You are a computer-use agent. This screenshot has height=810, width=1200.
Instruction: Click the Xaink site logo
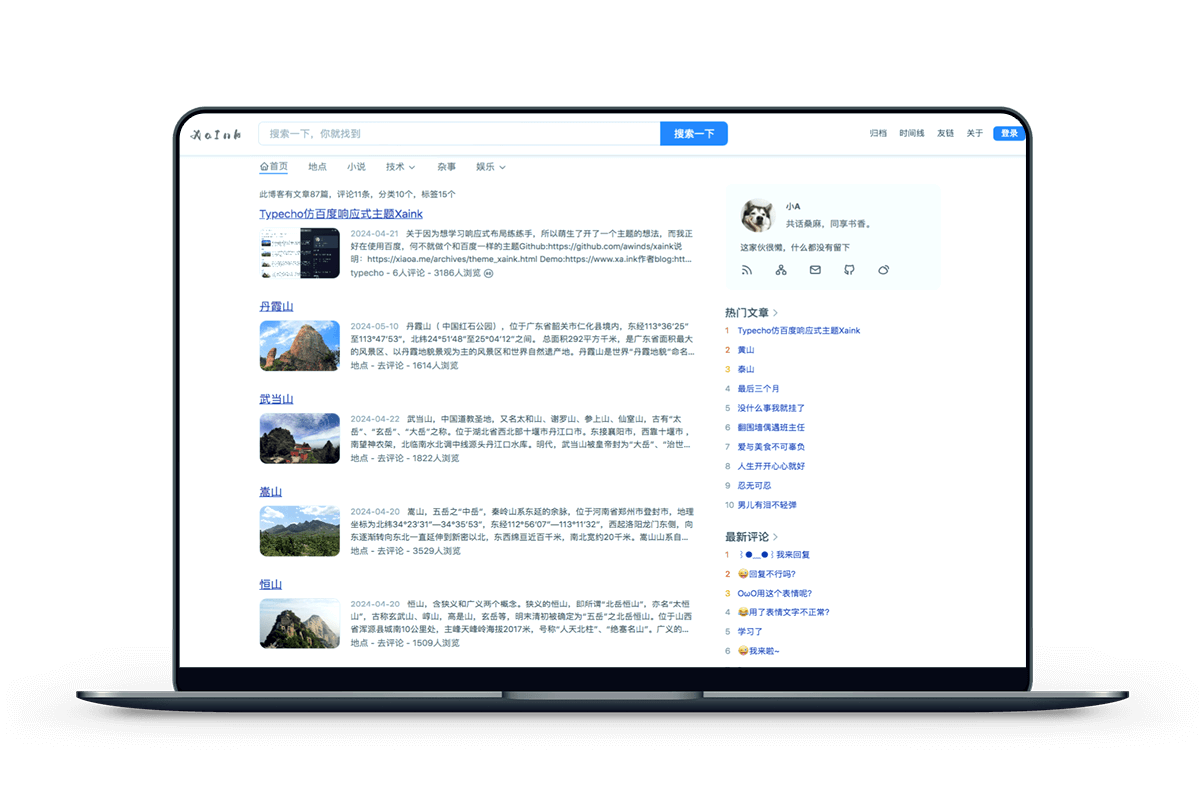point(216,134)
